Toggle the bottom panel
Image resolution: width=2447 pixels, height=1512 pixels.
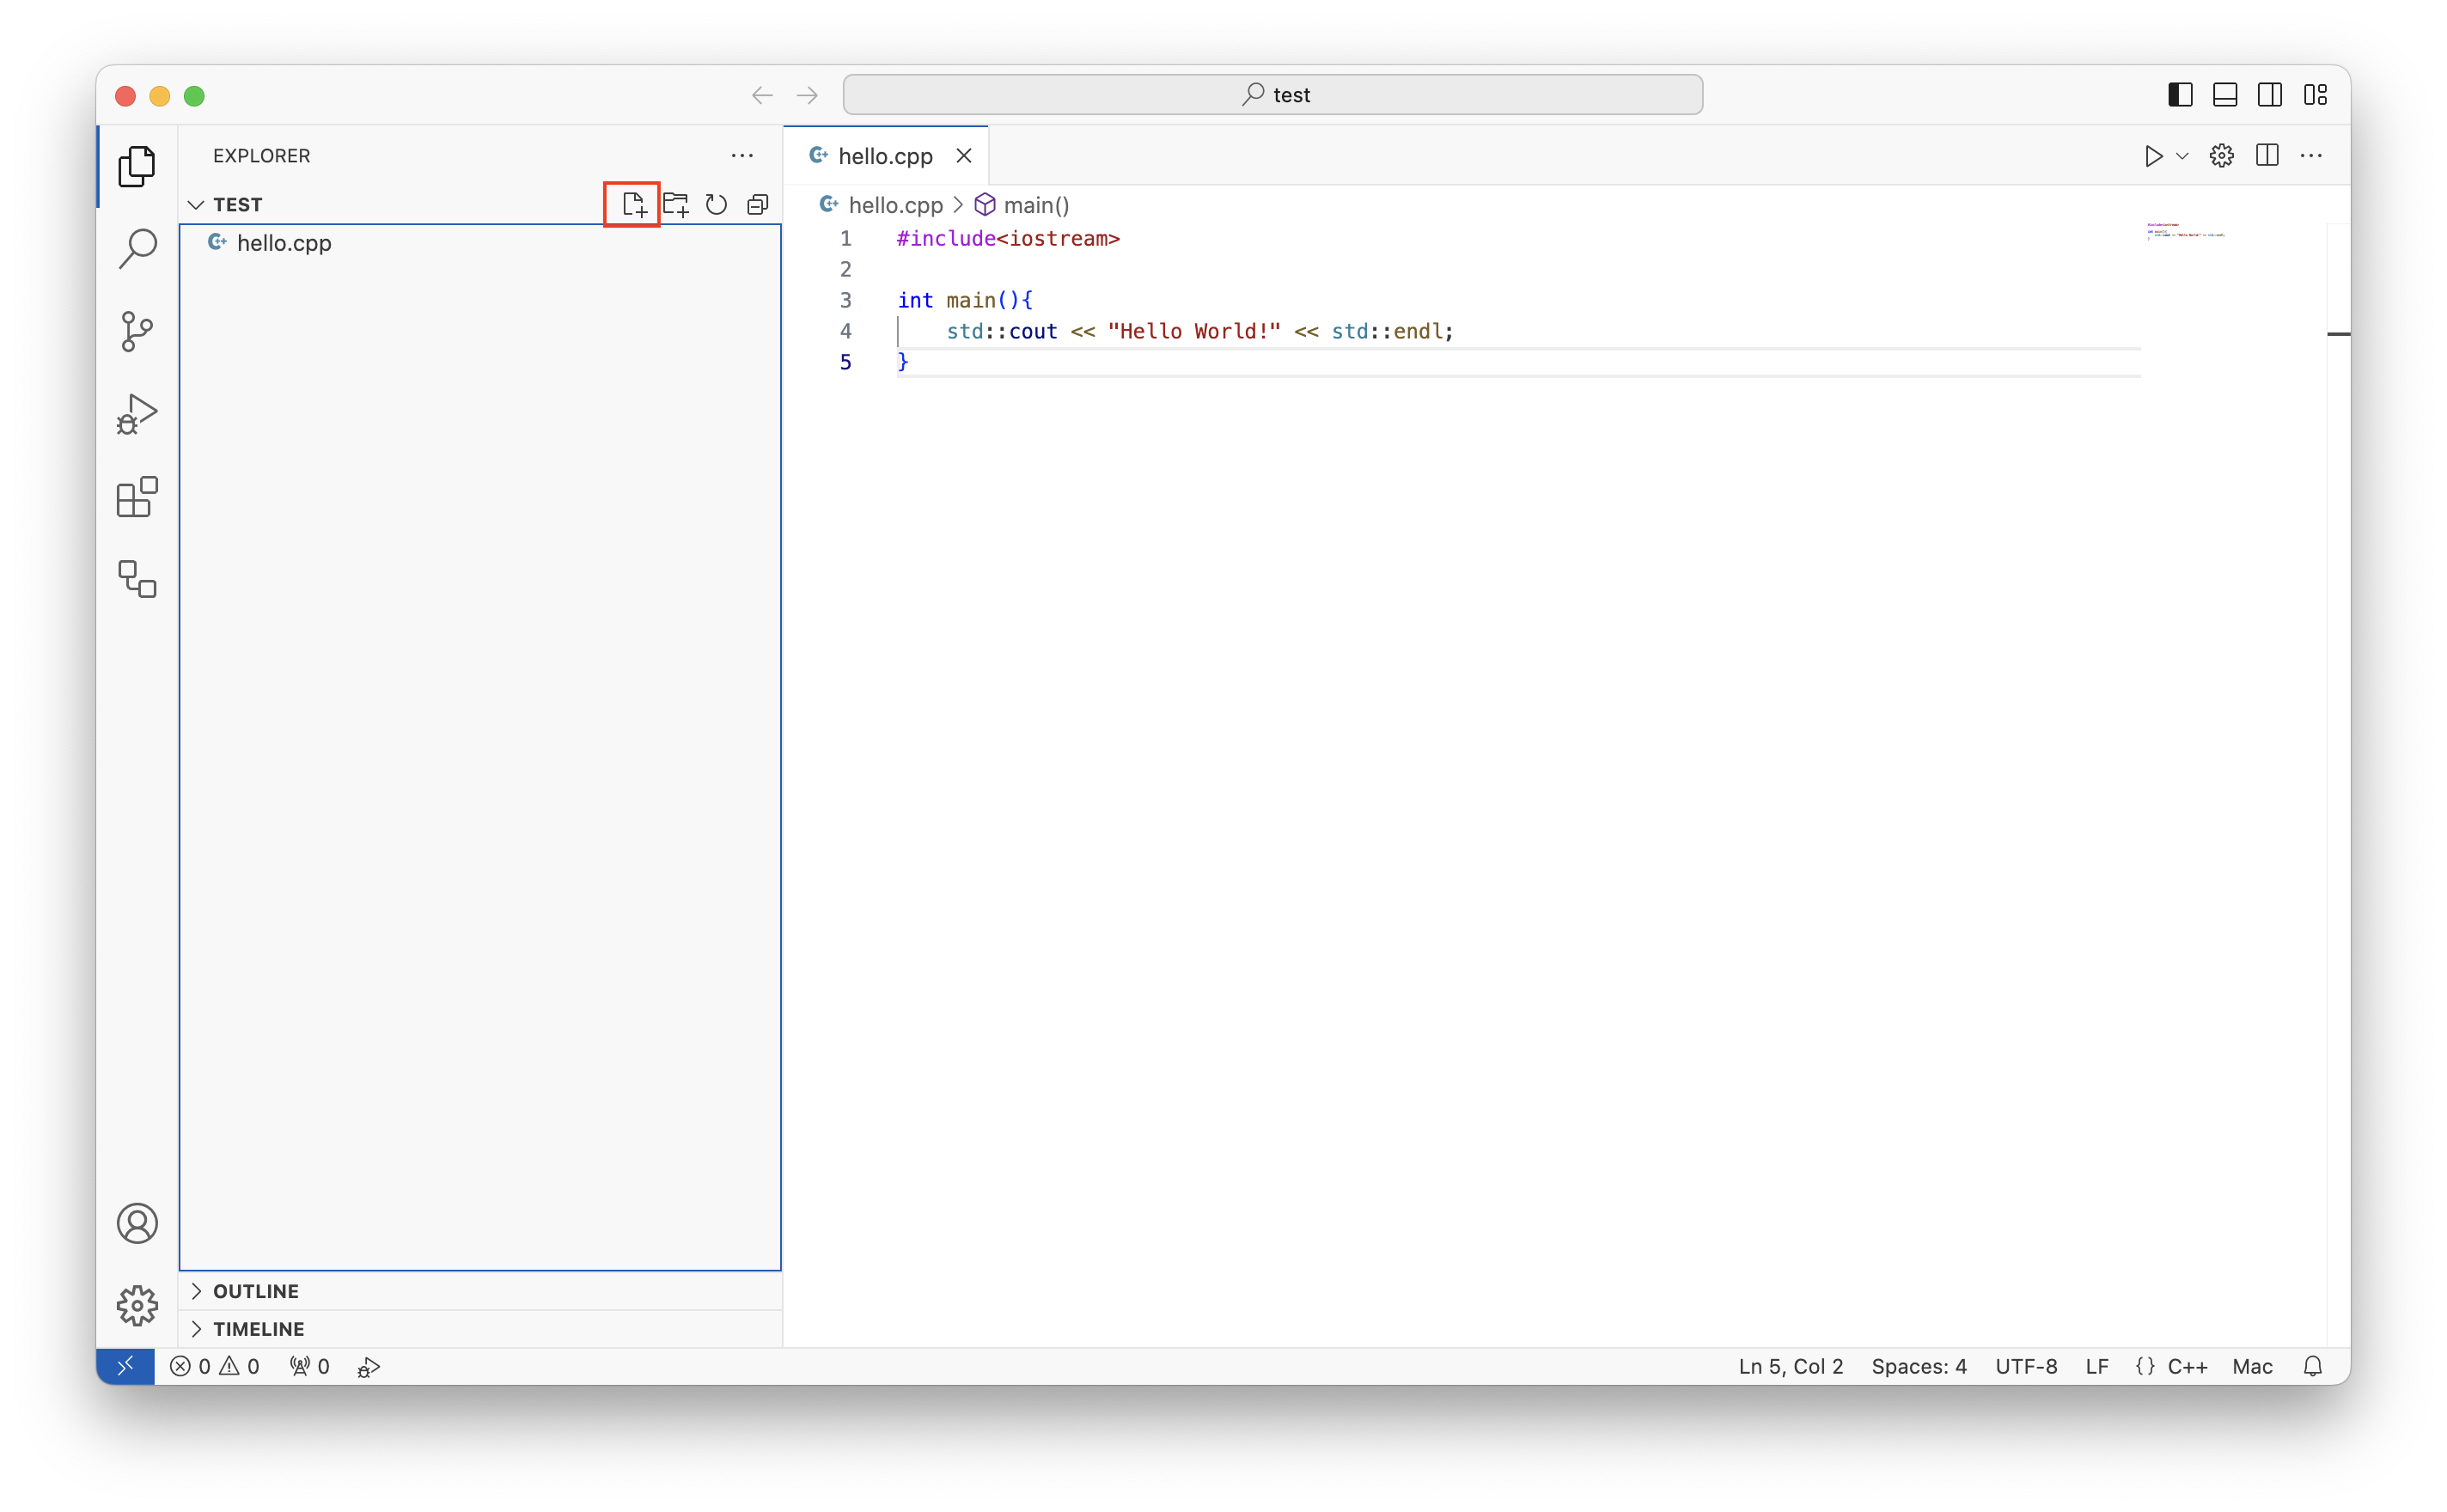[x=2224, y=95]
